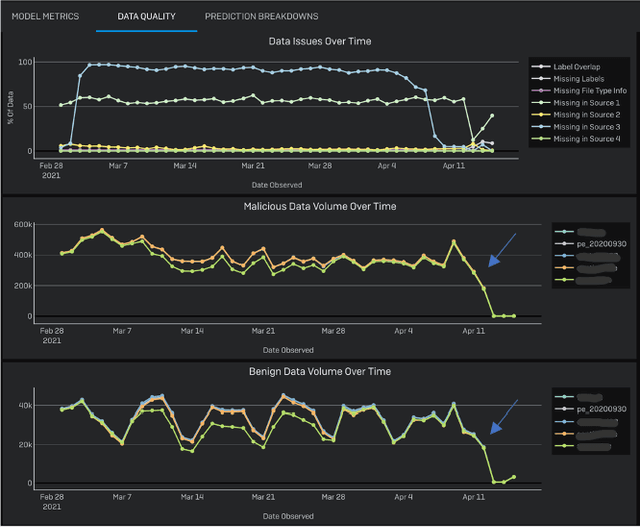Click the Malicious Data Volume Over Time title

[318, 206]
